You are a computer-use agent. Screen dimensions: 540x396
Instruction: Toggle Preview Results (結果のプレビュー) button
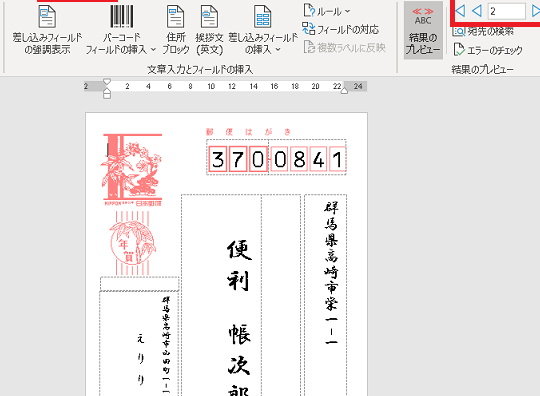(423, 30)
